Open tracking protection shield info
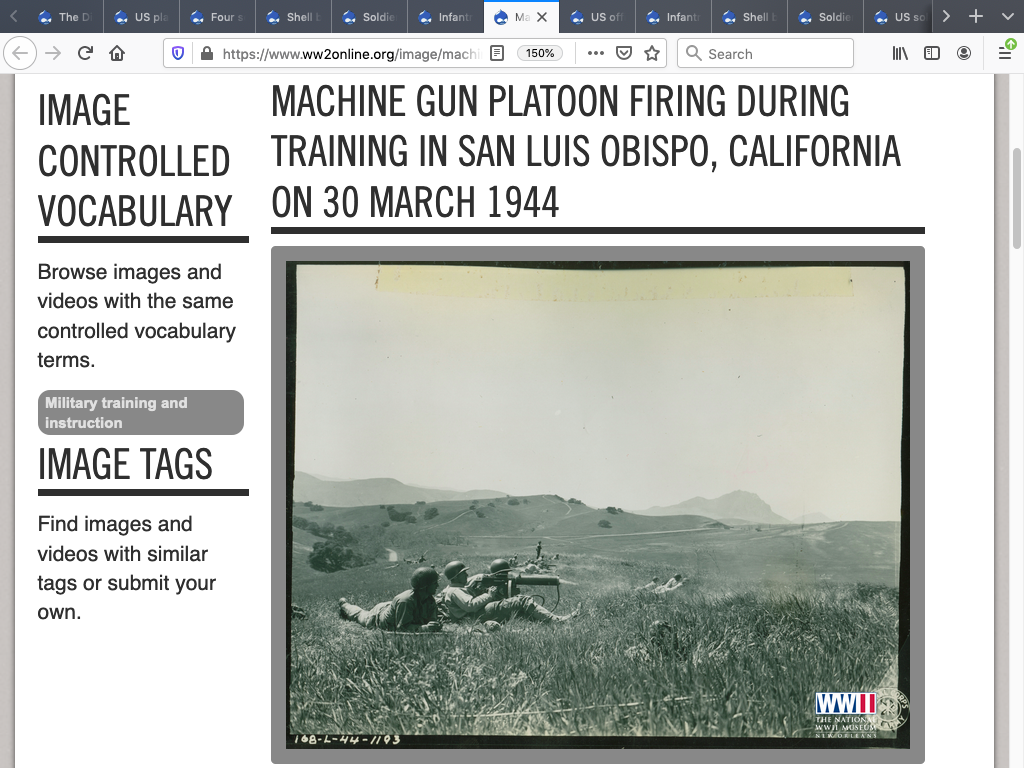Image resolution: width=1024 pixels, height=768 pixels. point(178,54)
